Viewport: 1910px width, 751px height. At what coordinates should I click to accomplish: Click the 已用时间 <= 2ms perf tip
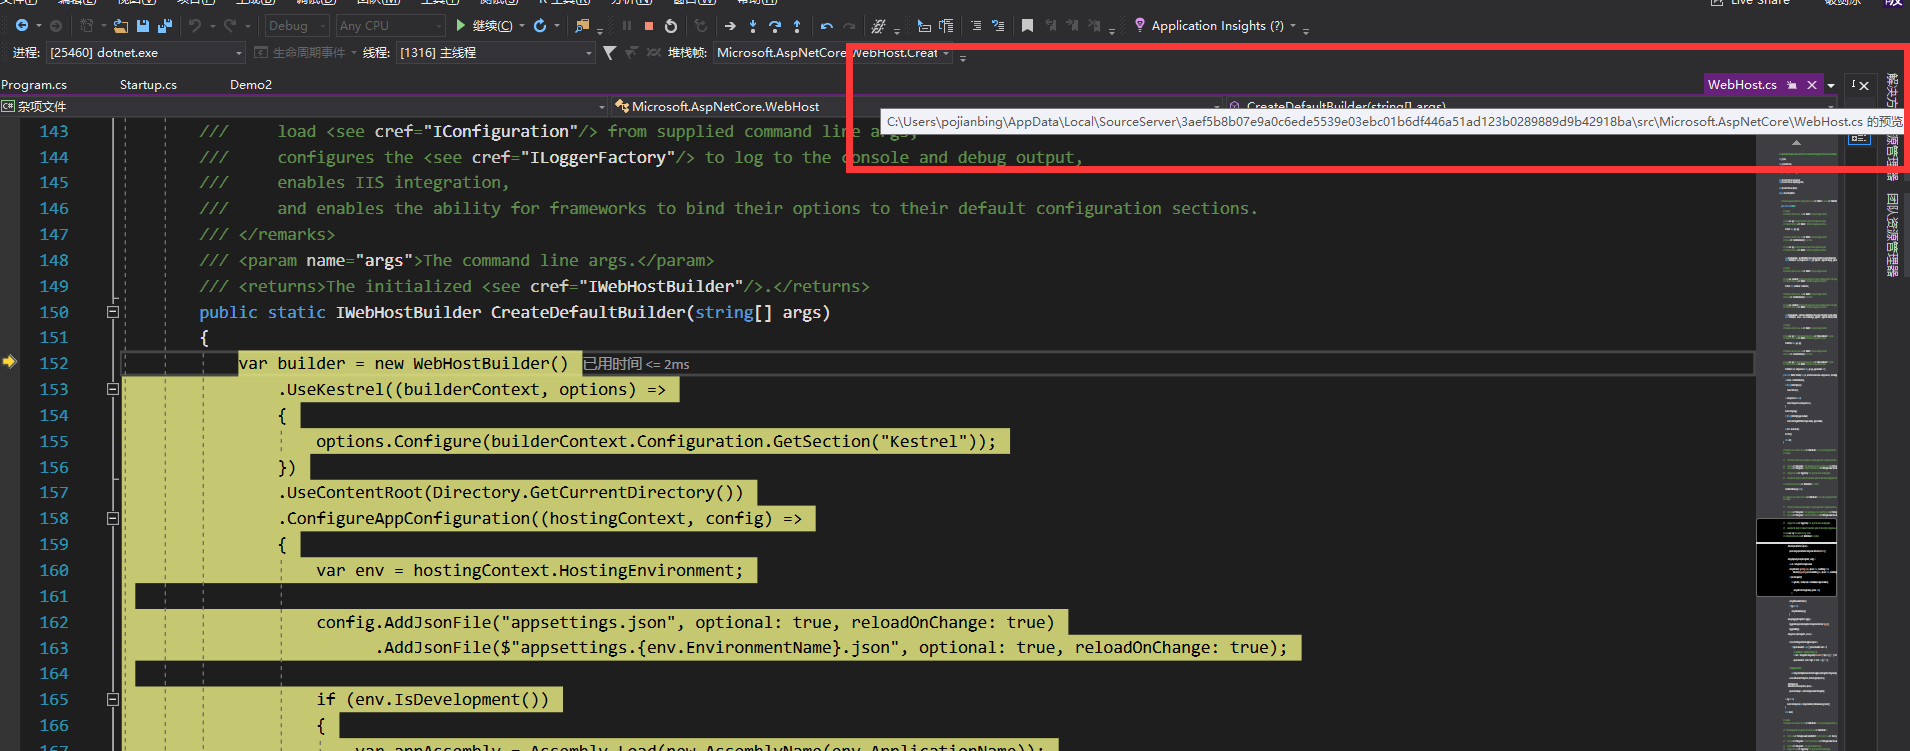tap(636, 364)
